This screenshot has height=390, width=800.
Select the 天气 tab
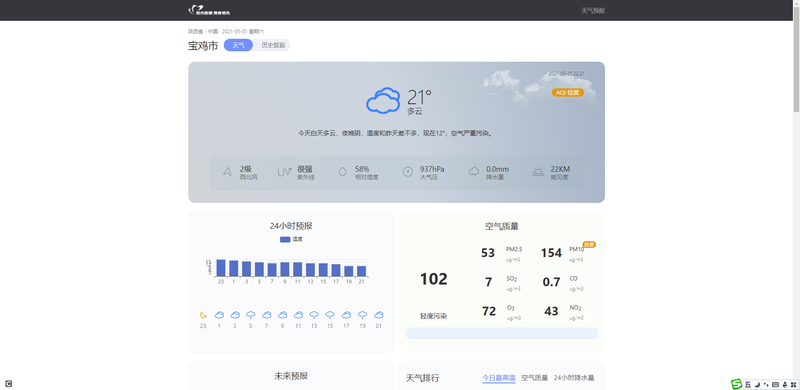pos(238,45)
